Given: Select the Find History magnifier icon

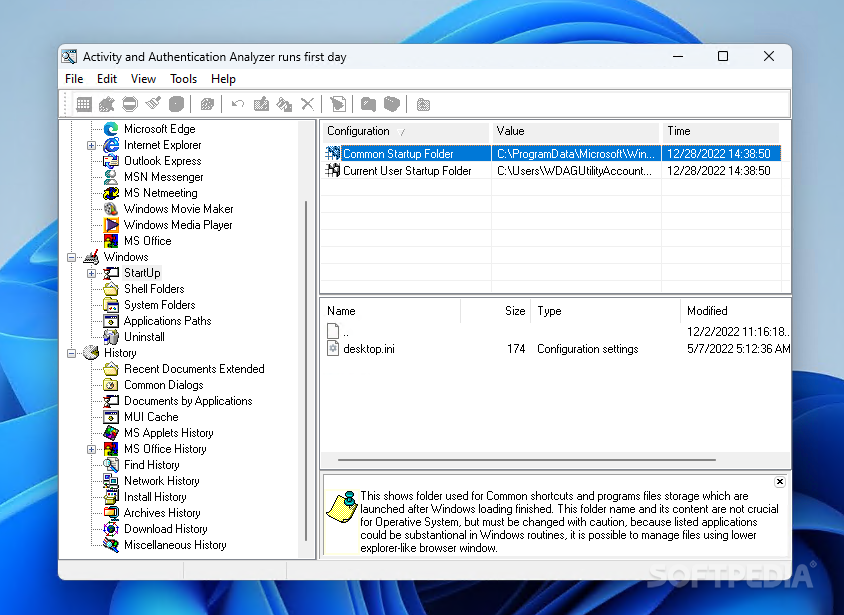Looking at the screenshot, I should click(111, 465).
